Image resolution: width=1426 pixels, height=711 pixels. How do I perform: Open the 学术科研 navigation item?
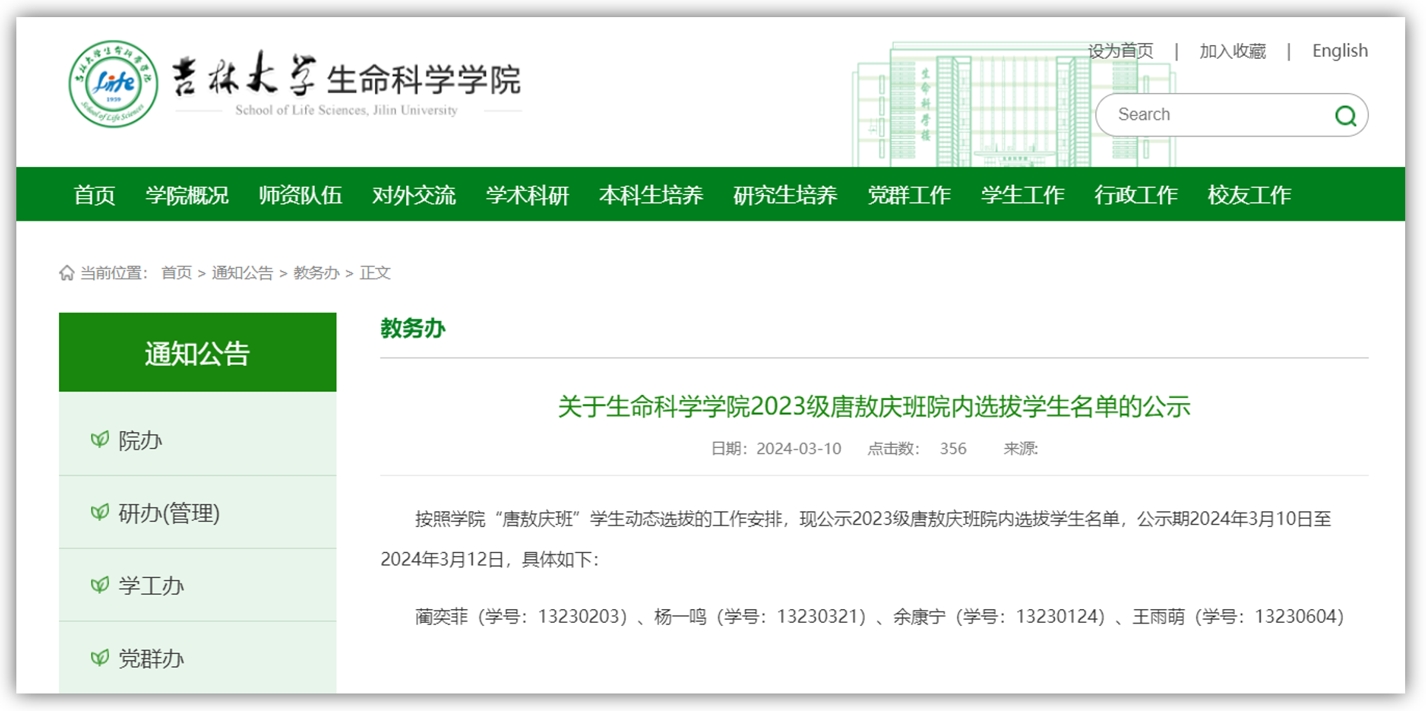(527, 195)
